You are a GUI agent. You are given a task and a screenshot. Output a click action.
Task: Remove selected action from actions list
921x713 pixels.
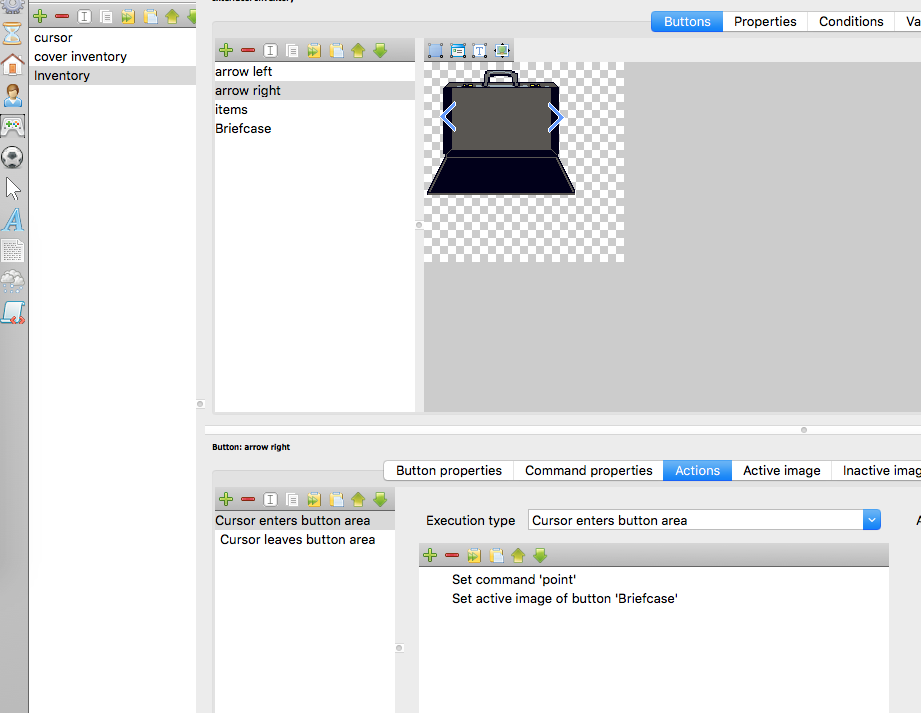[x=248, y=499]
